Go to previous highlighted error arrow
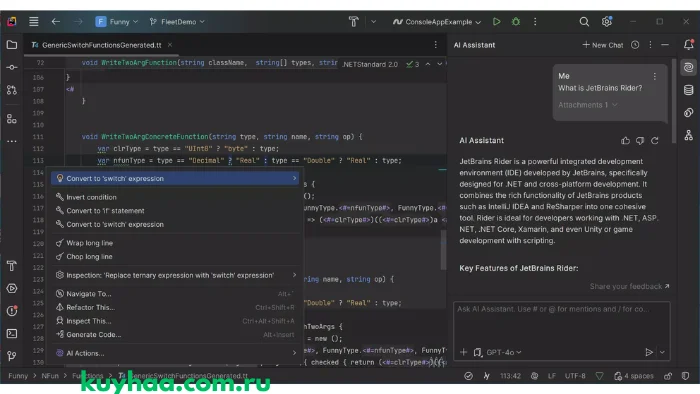The height and width of the screenshot is (394, 700). tap(428, 64)
